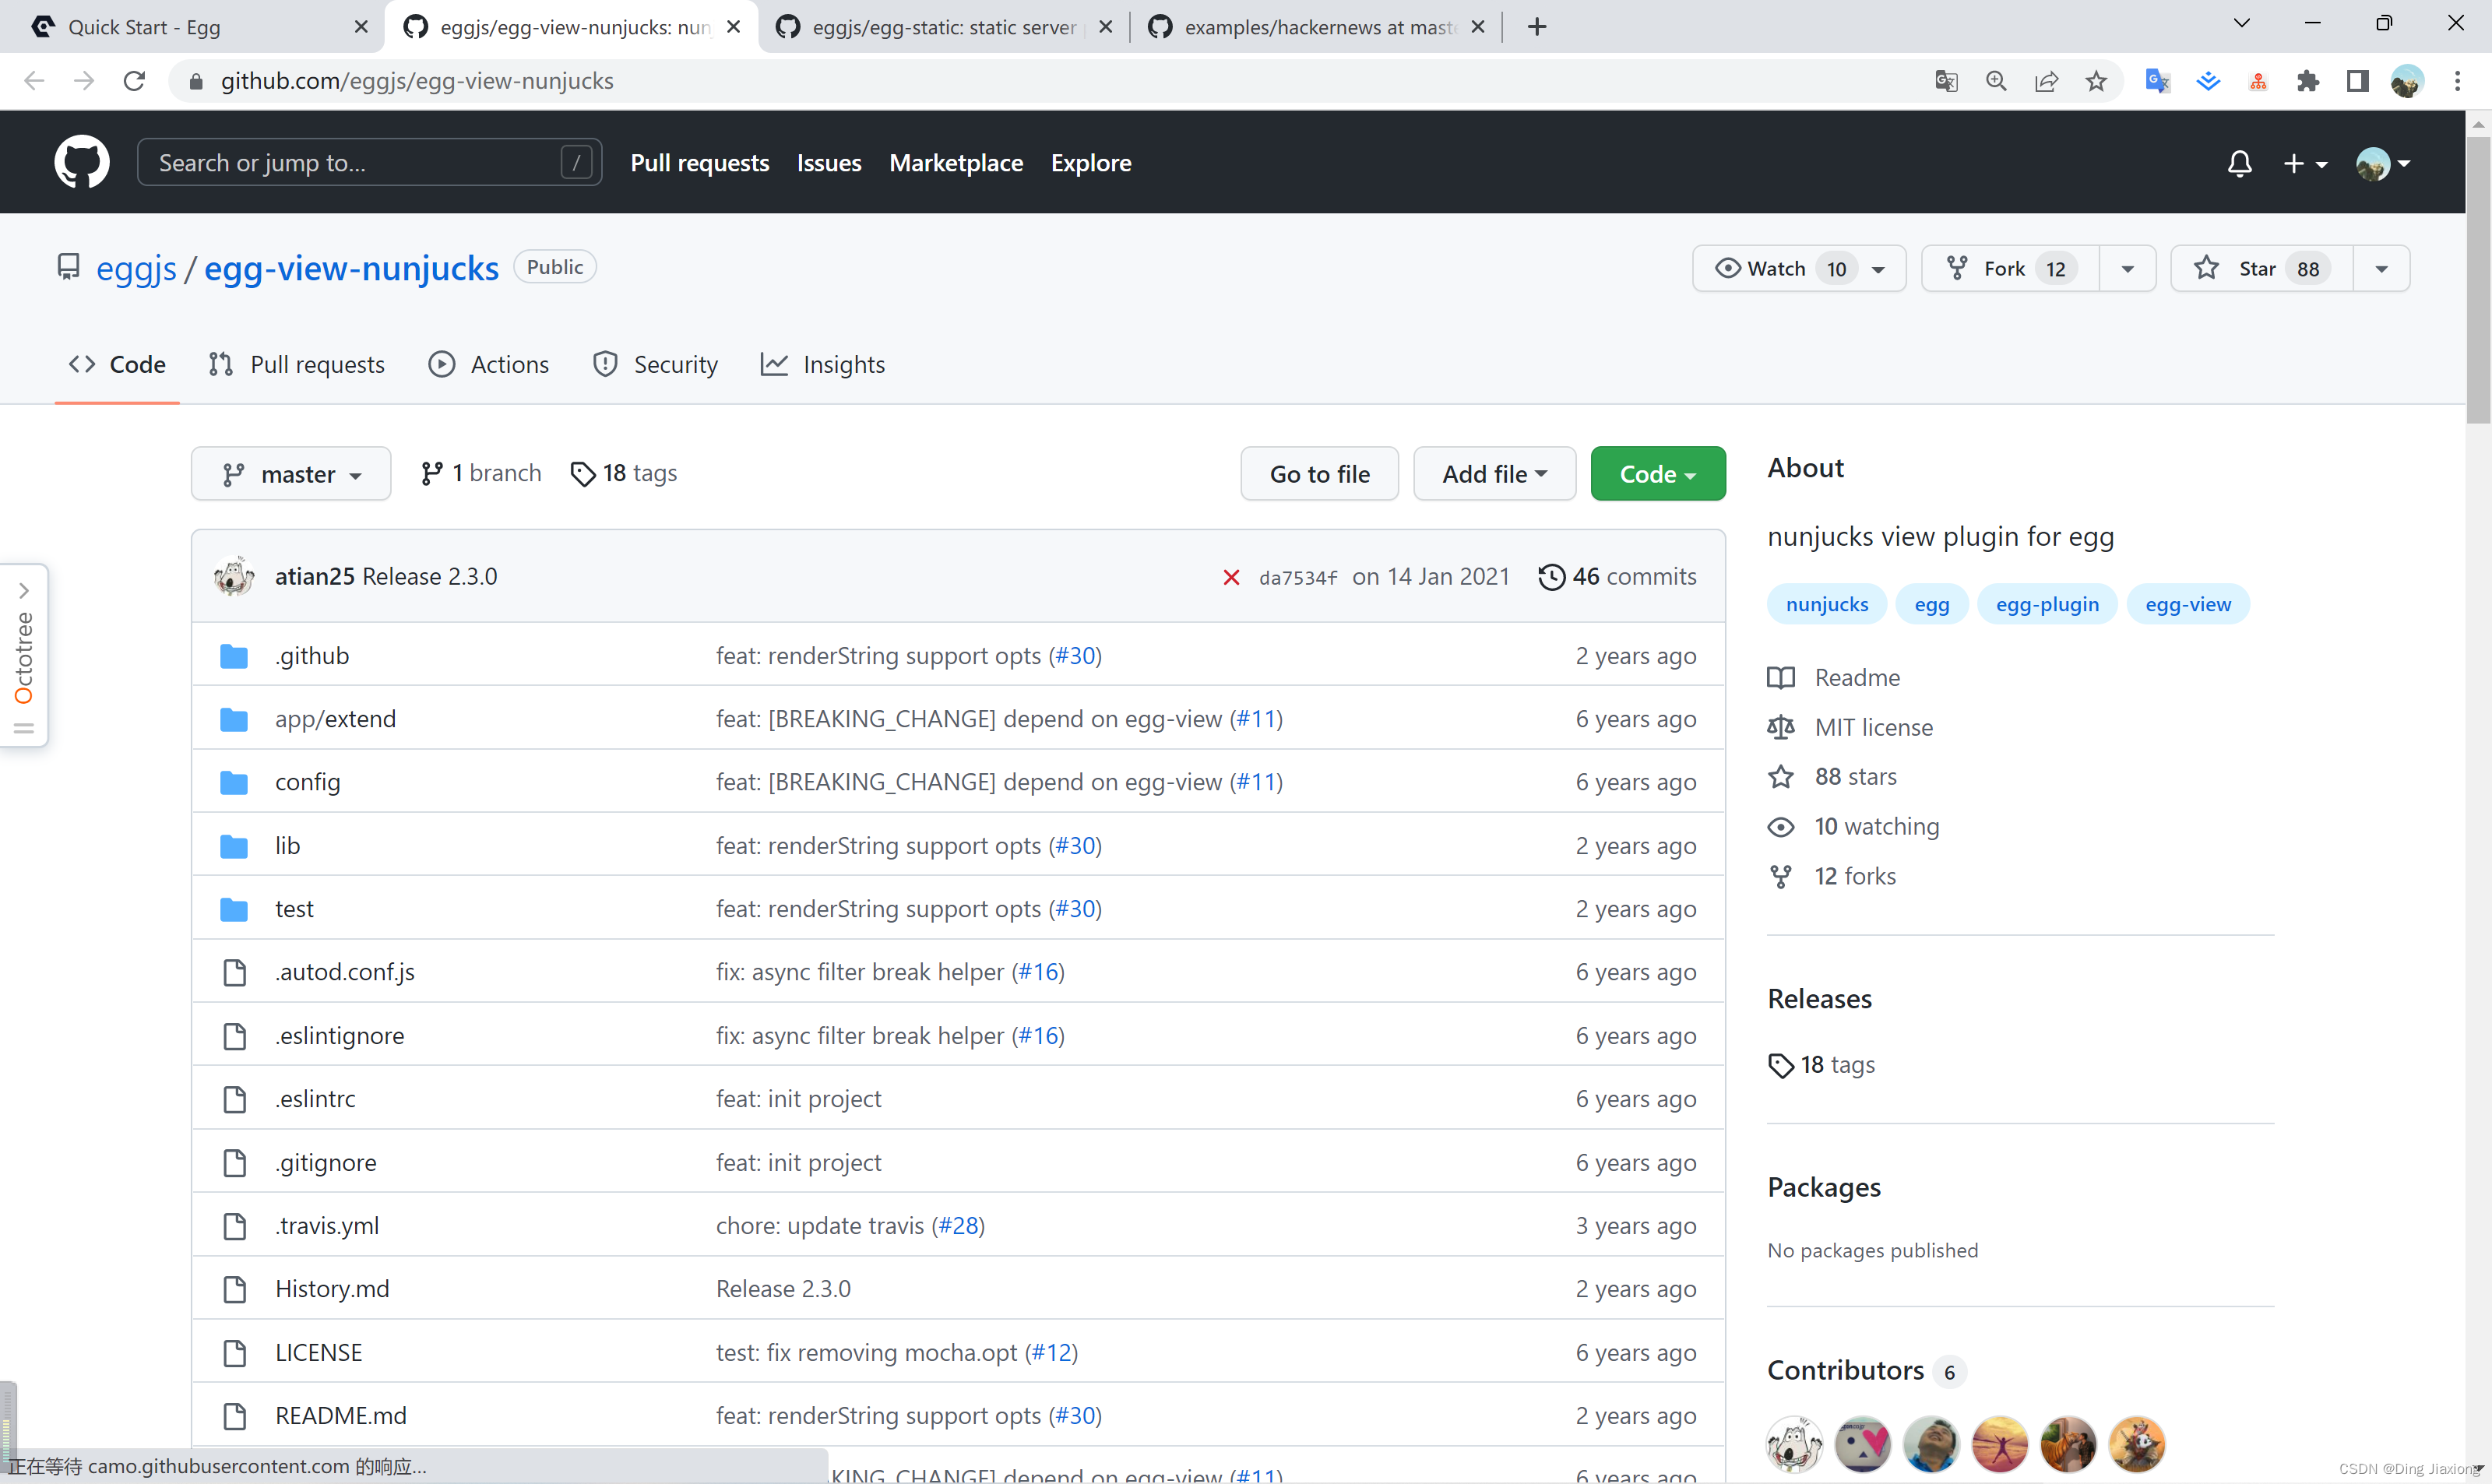Go back to previous page
This screenshot has height=1484, width=2492.
click(34, 81)
